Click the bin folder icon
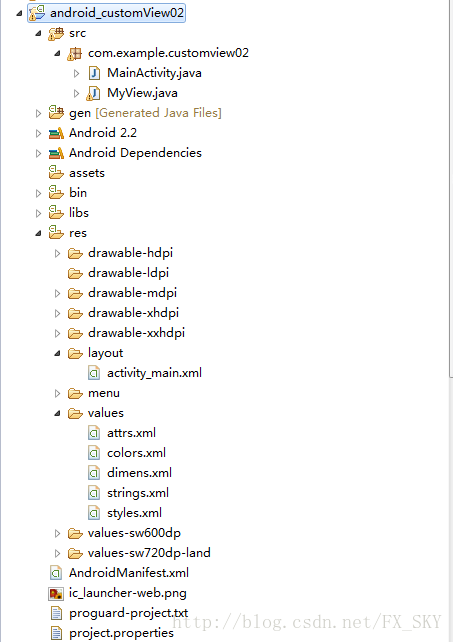Viewport: 453px width, 642px height. (x=56, y=193)
